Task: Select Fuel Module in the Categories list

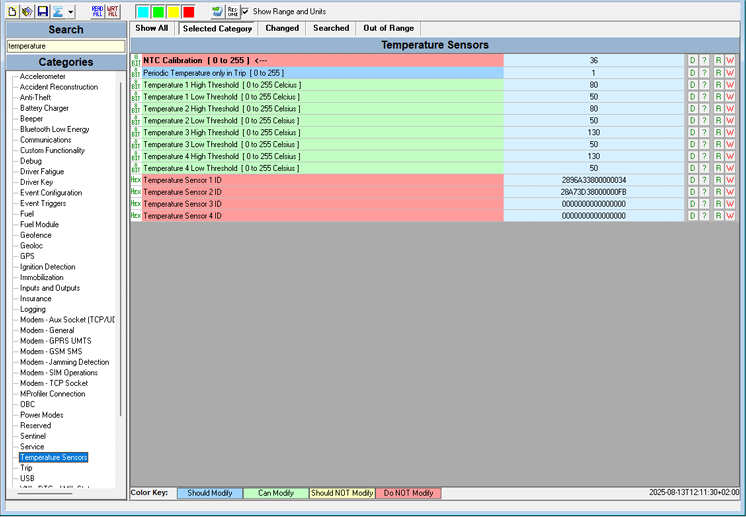Action: [x=40, y=224]
